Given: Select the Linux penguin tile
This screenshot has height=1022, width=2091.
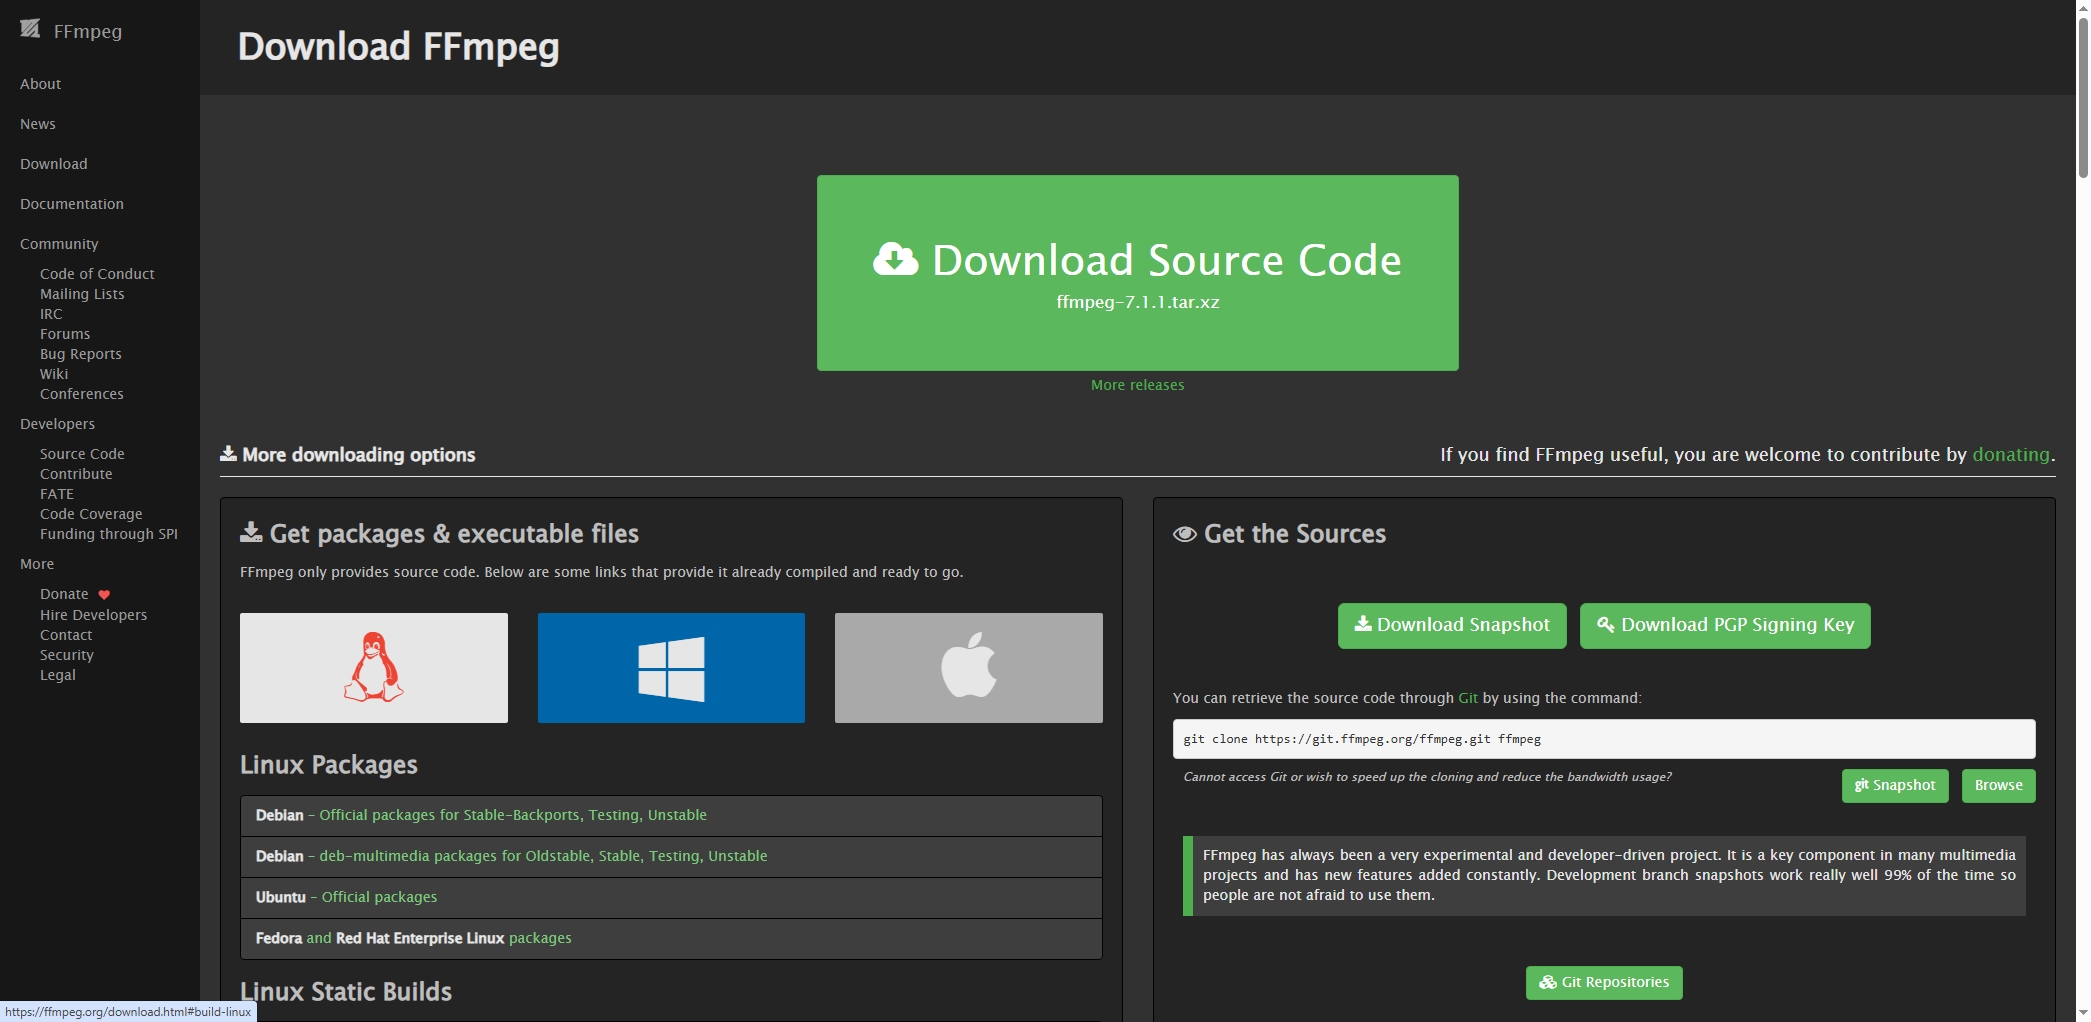Looking at the screenshot, I should (x=373, y=667).
